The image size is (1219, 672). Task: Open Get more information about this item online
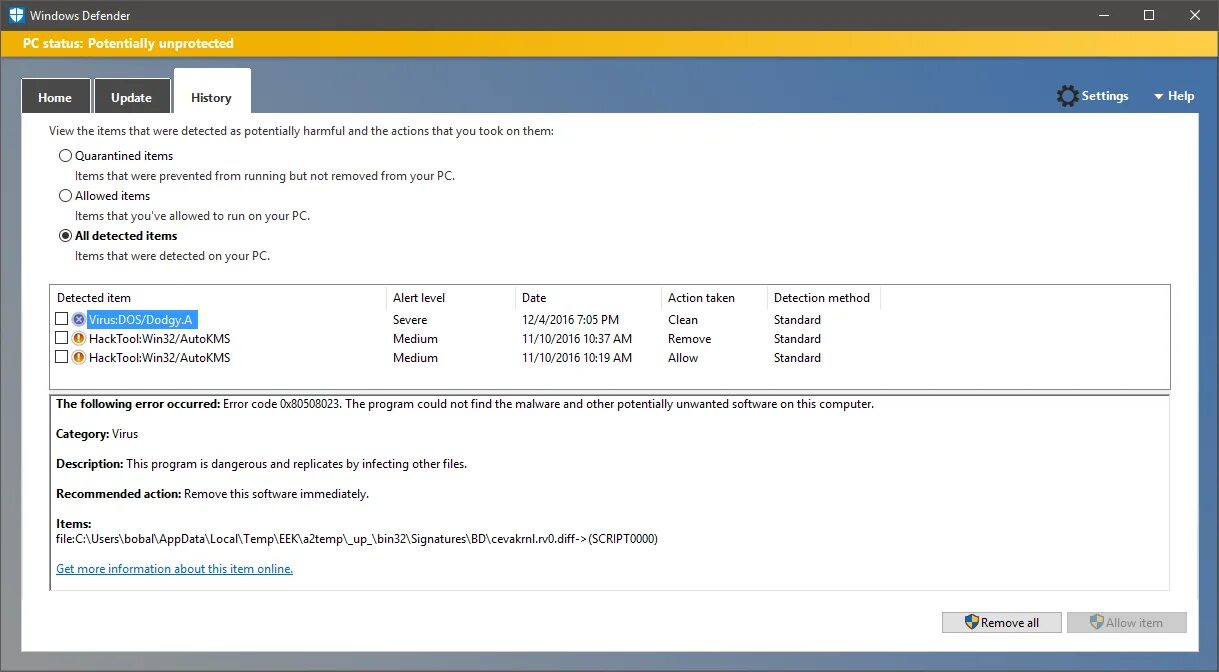(x=174, y=569)
